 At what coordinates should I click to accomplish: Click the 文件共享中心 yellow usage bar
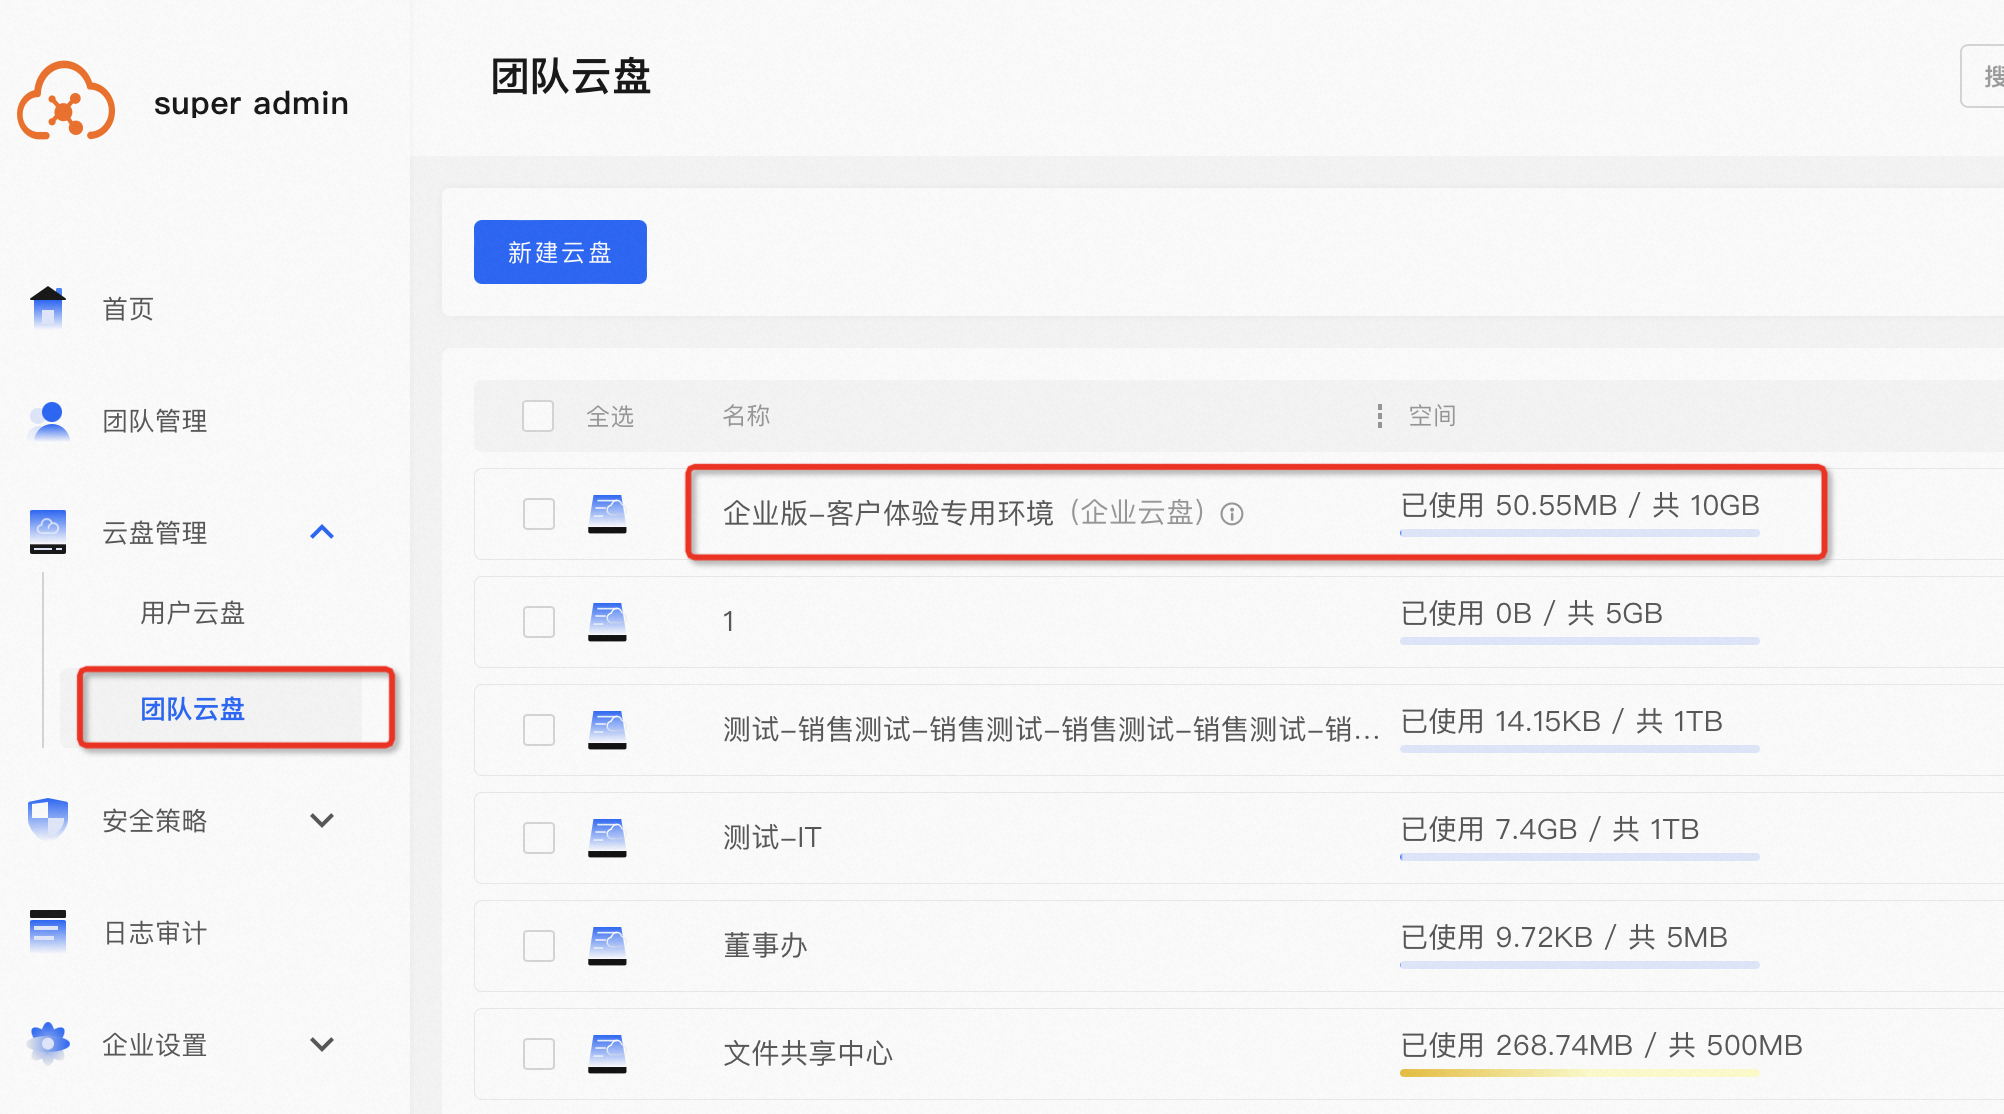pos(1578,1073)
